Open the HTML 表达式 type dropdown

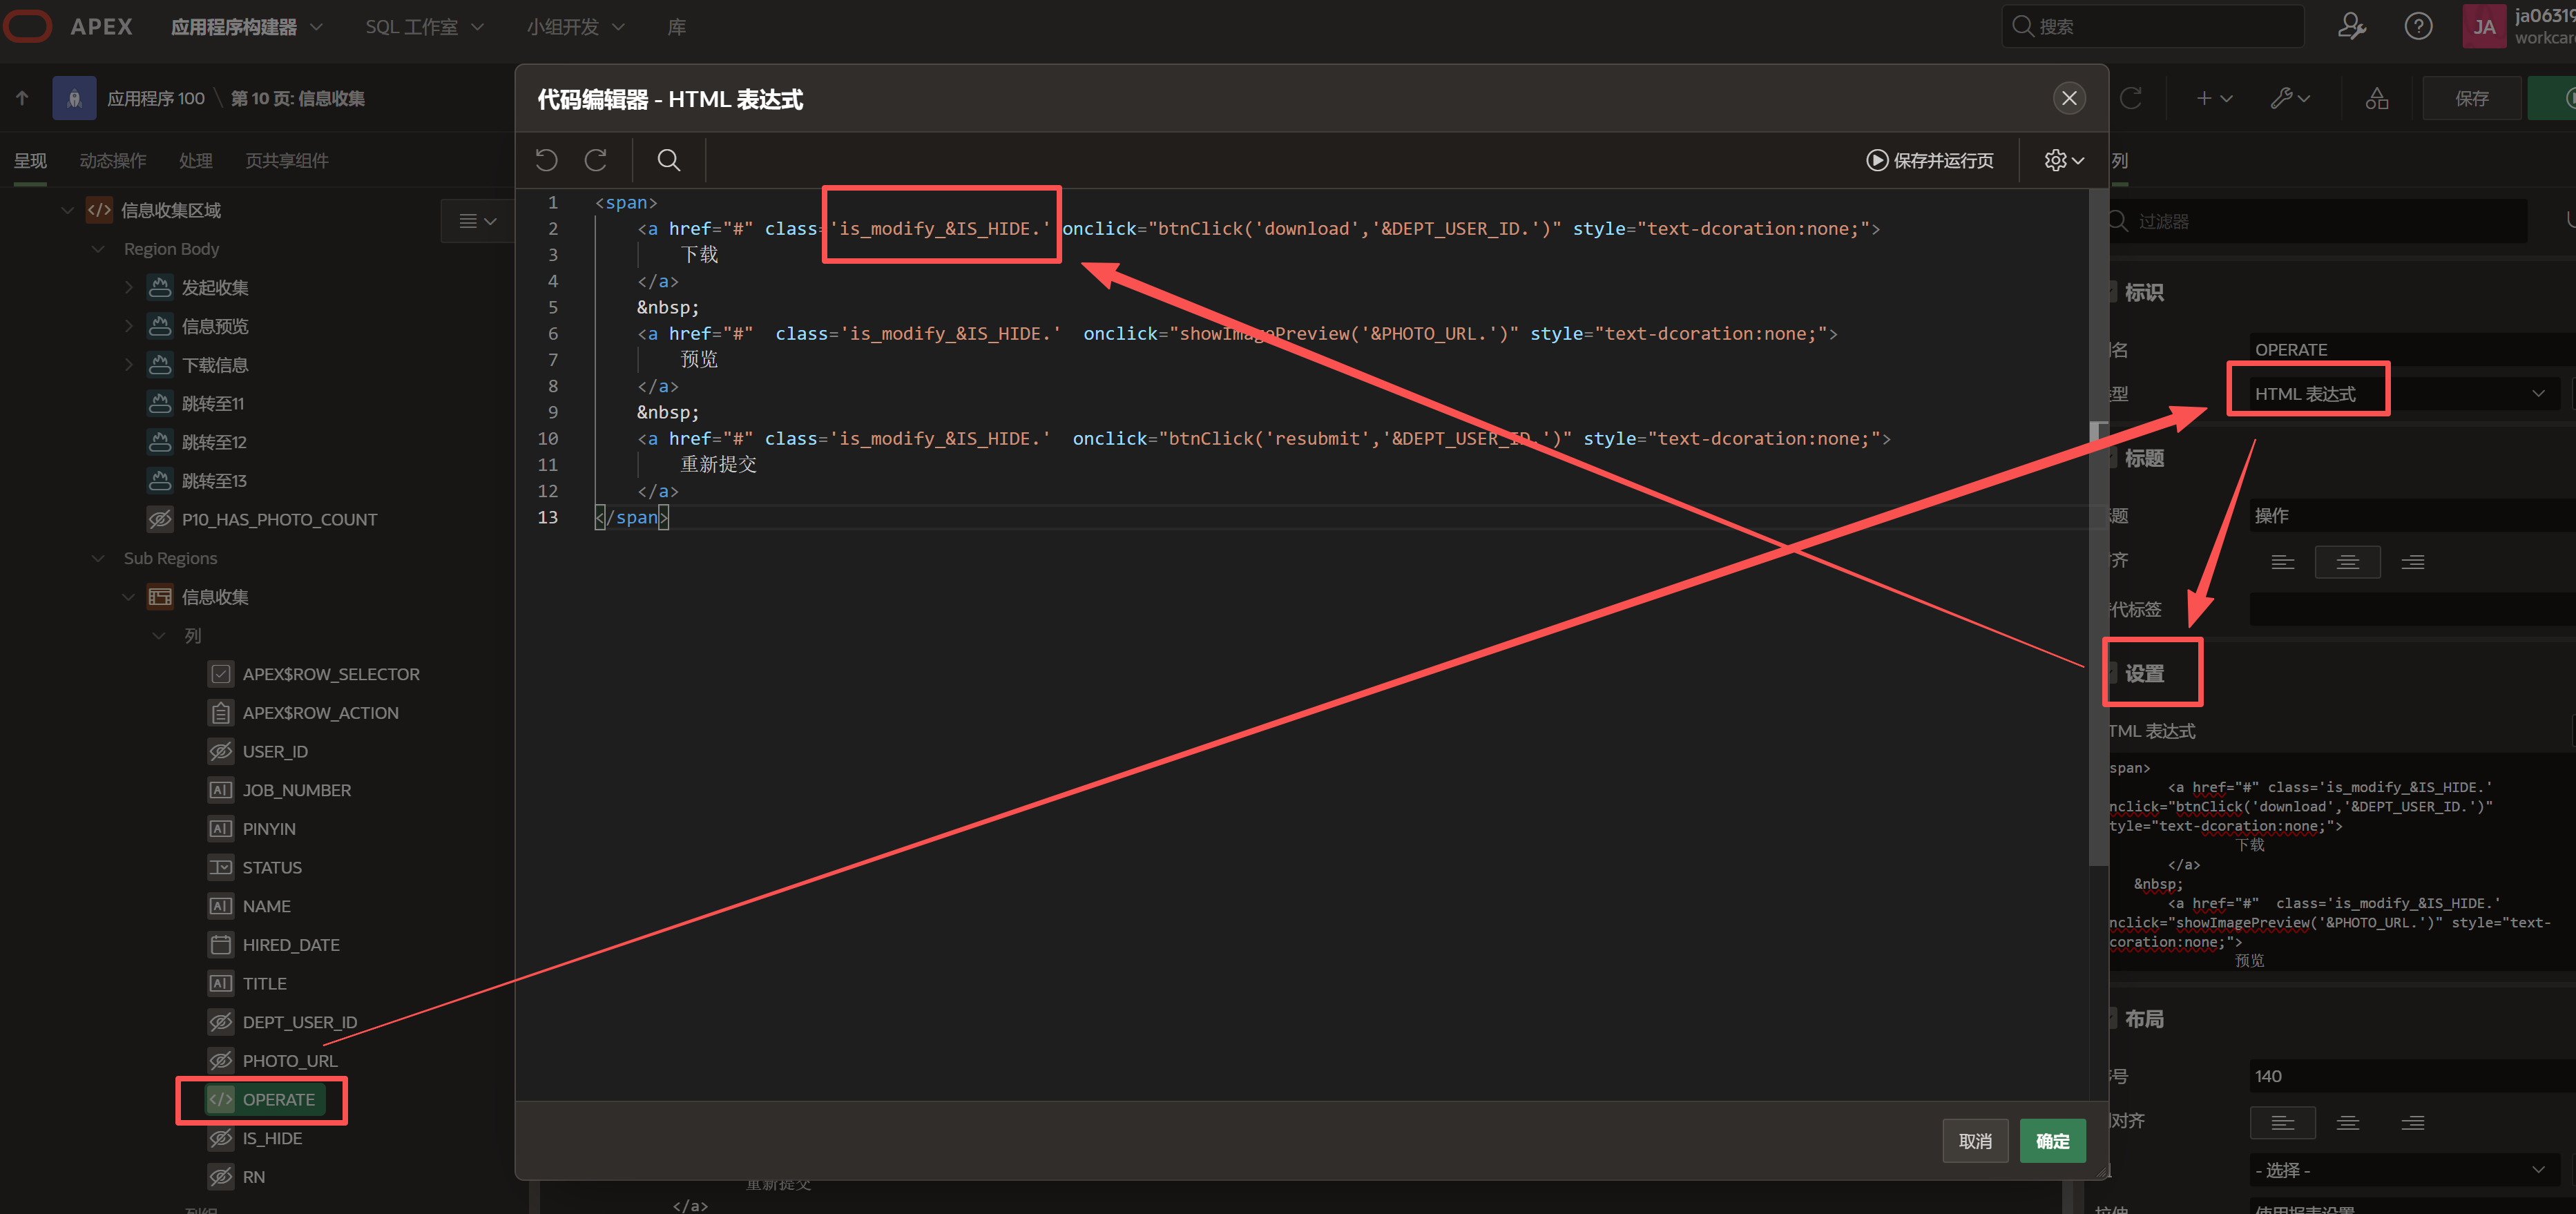click(2400, 394)
